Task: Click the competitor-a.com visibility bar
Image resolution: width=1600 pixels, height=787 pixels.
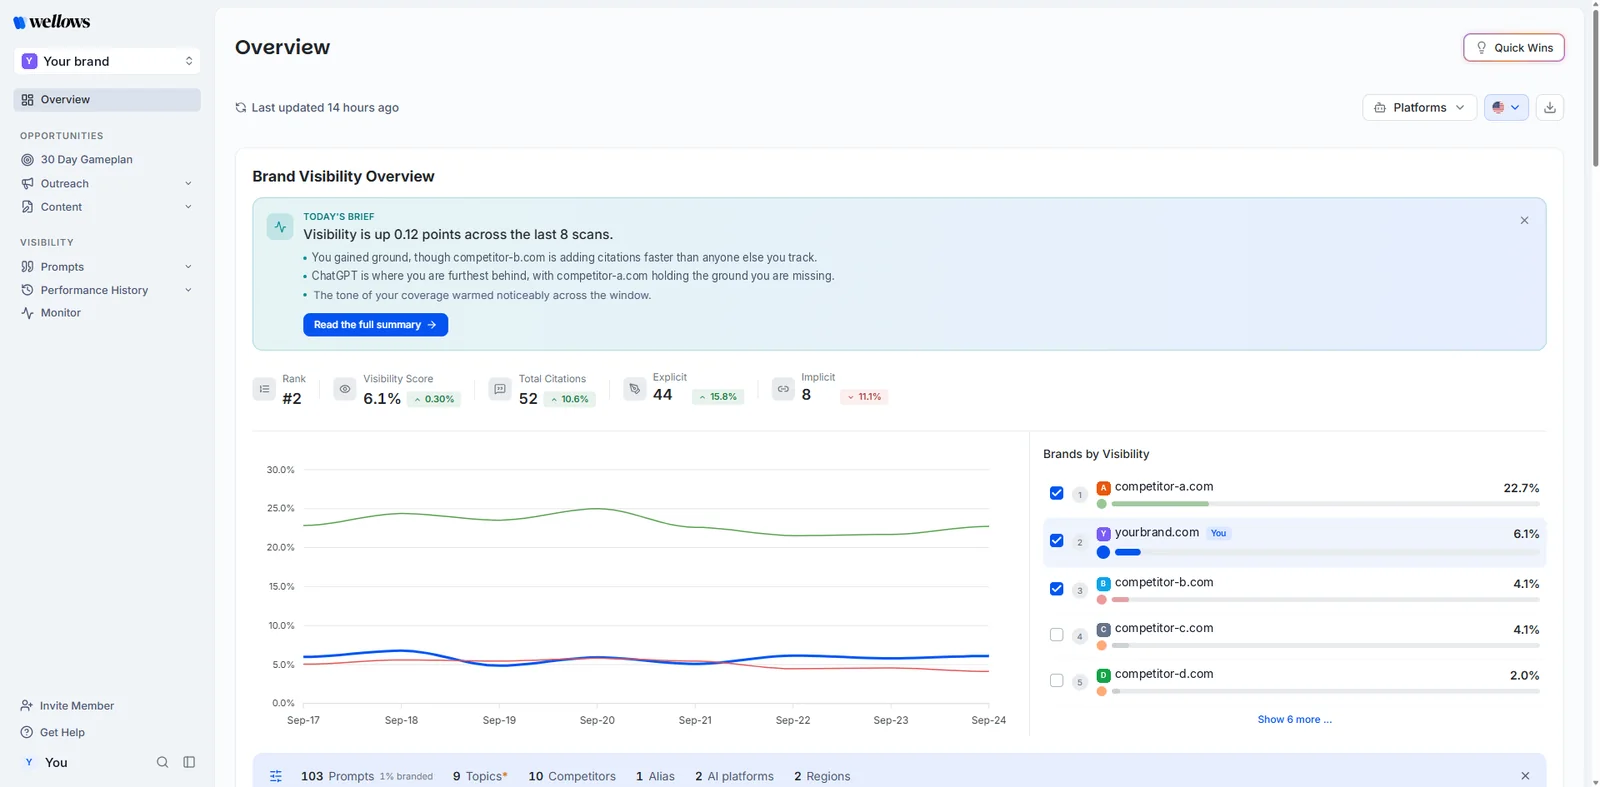Action: point(1325,504)
